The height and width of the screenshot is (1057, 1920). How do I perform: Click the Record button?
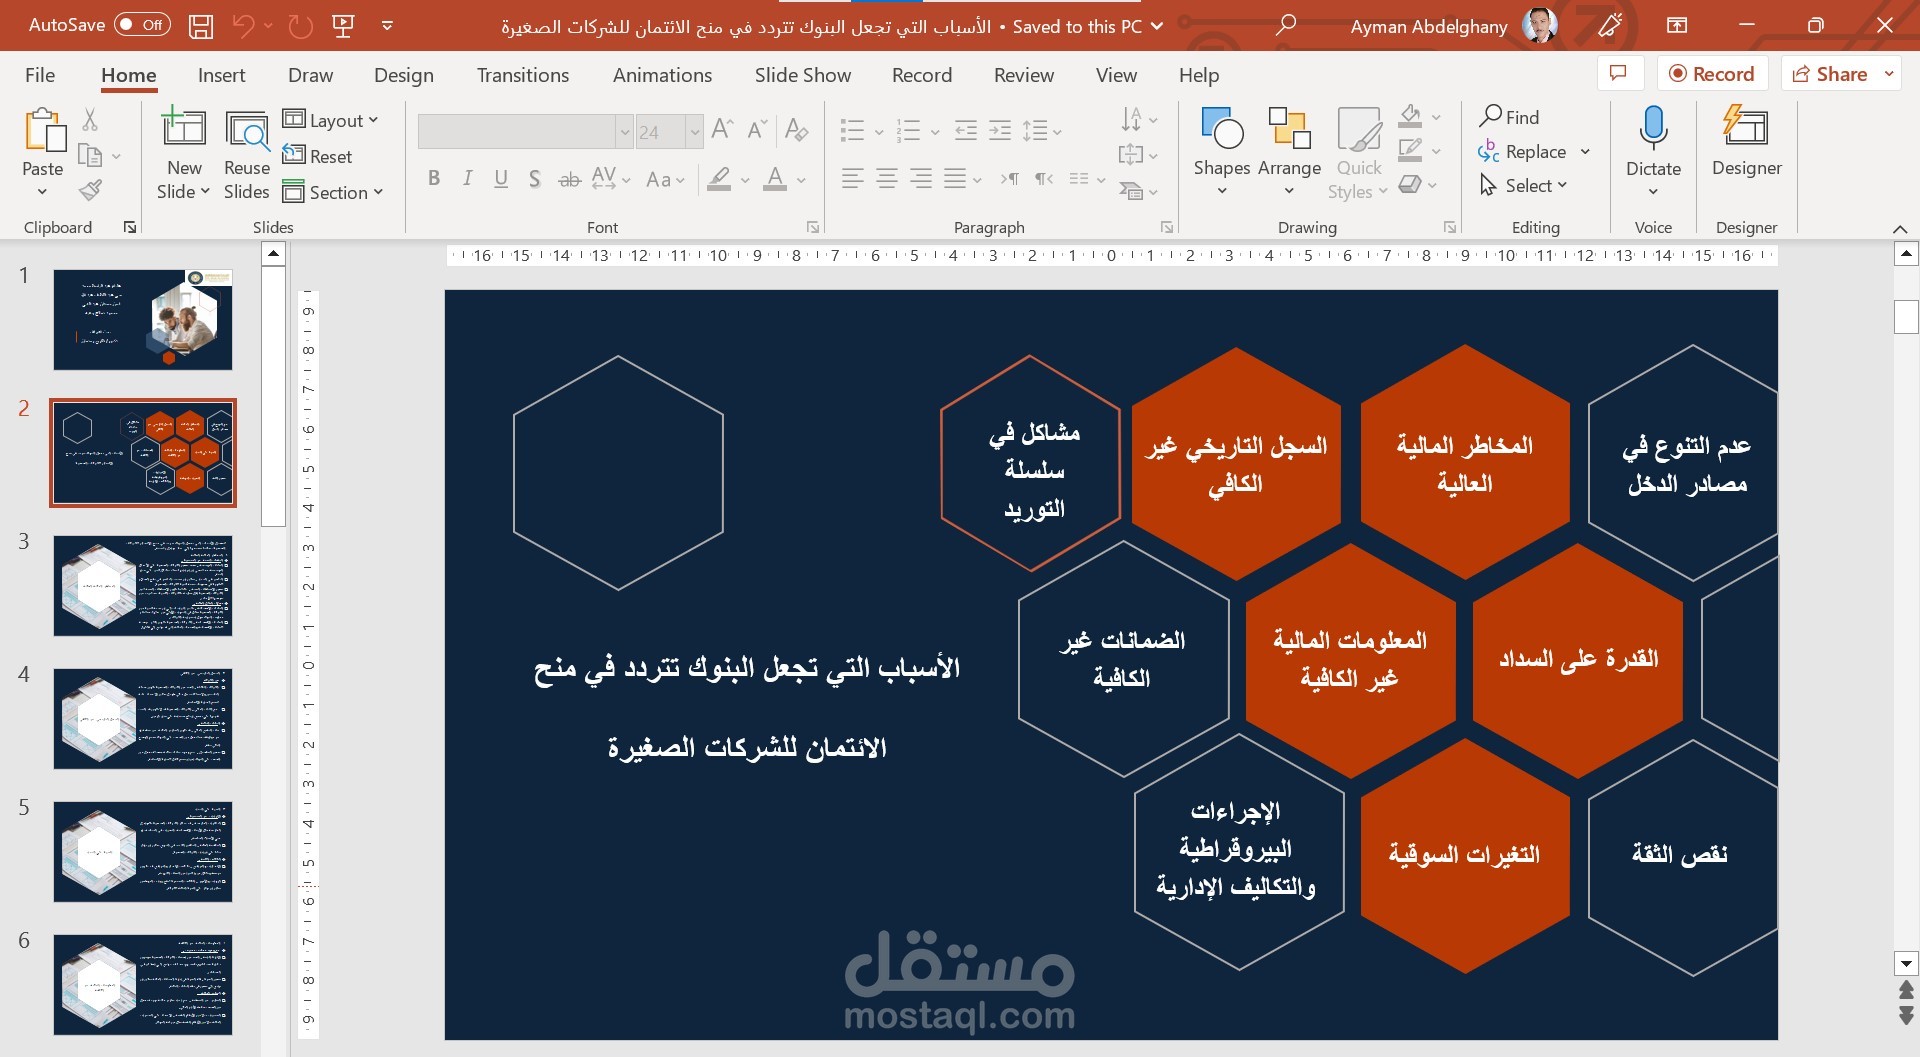(x=1712, y=74)
